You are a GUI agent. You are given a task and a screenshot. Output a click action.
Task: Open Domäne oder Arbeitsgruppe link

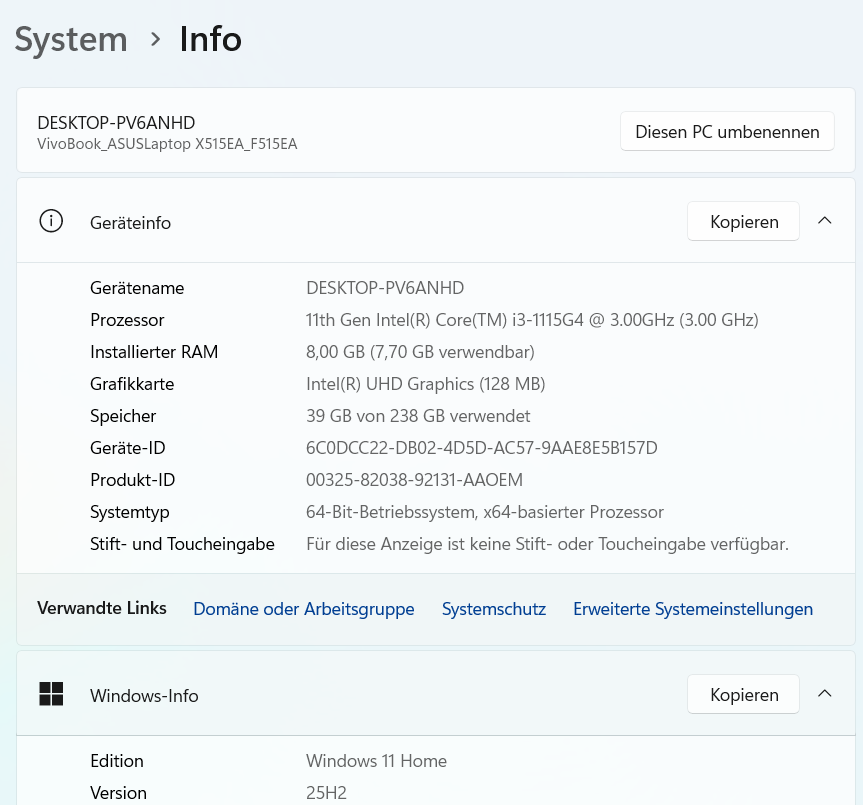pos(304,609)
